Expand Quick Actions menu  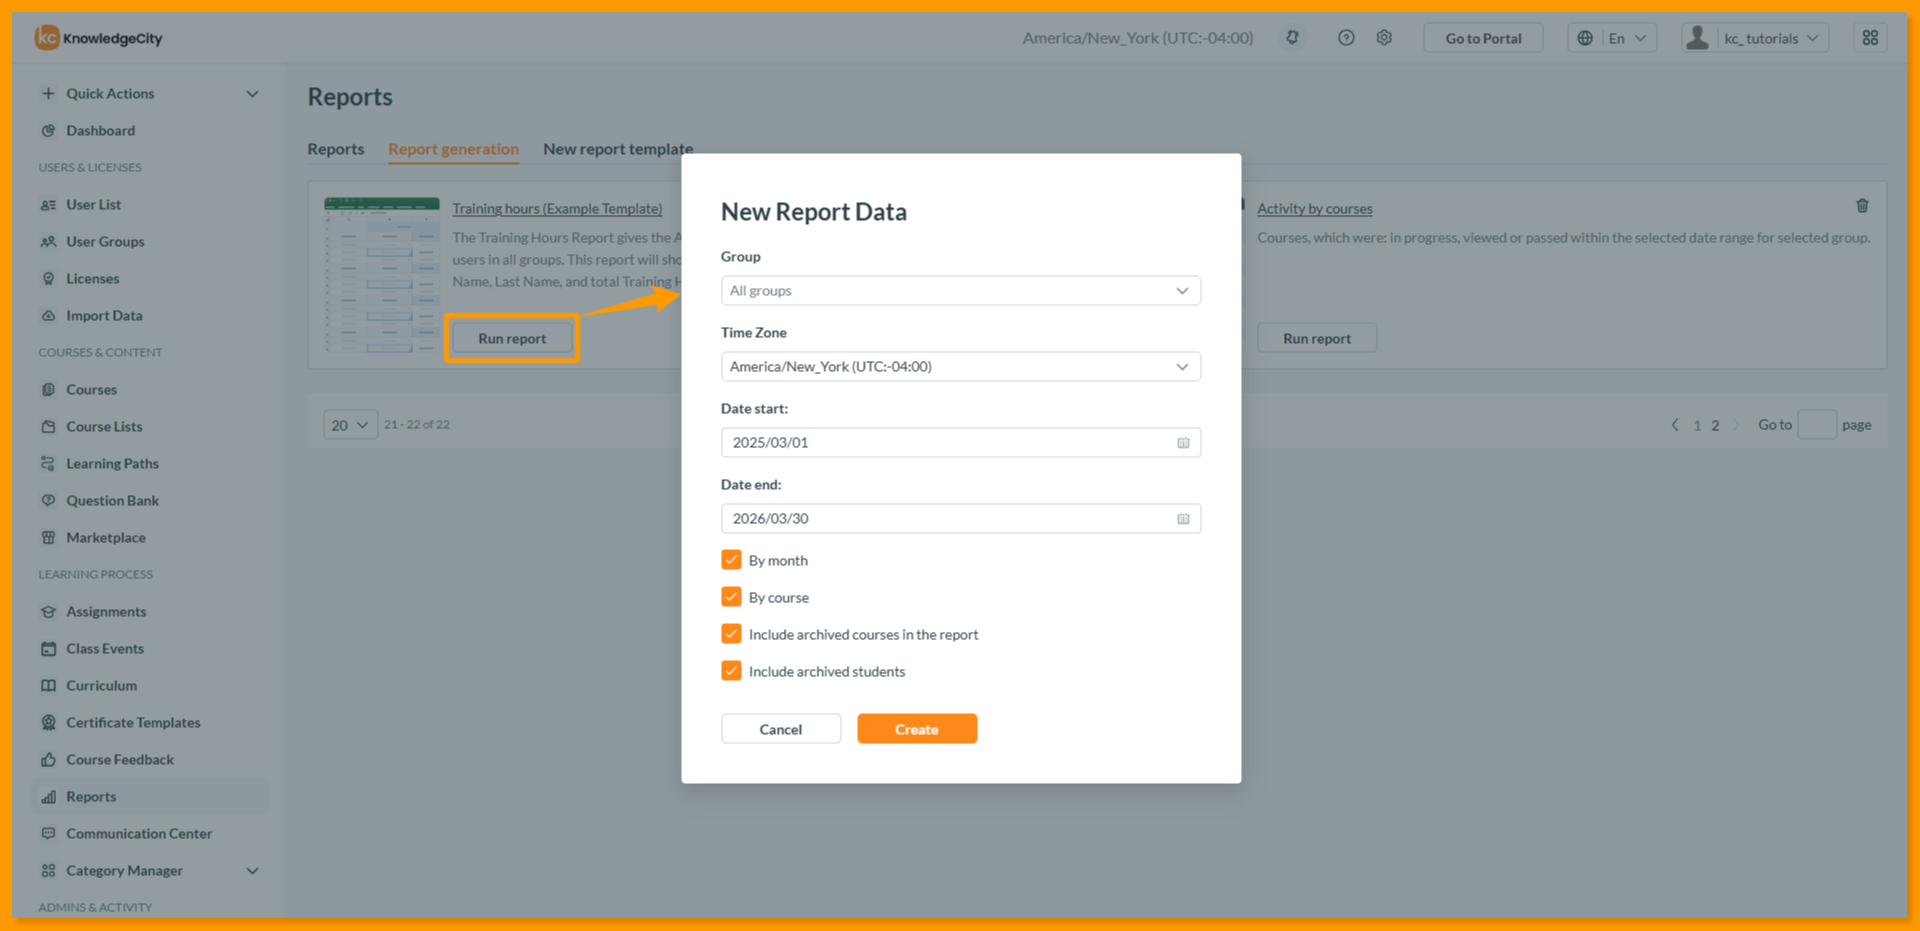tap(150, 93)
